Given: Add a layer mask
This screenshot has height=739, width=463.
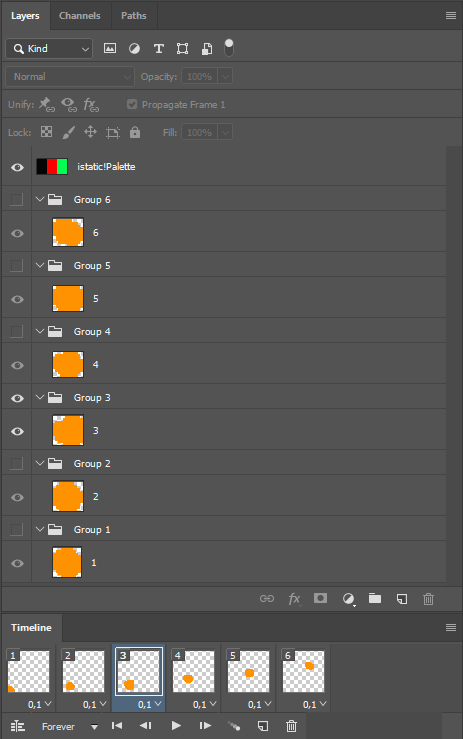Looking at the screenshot, I should click(321, 598).
